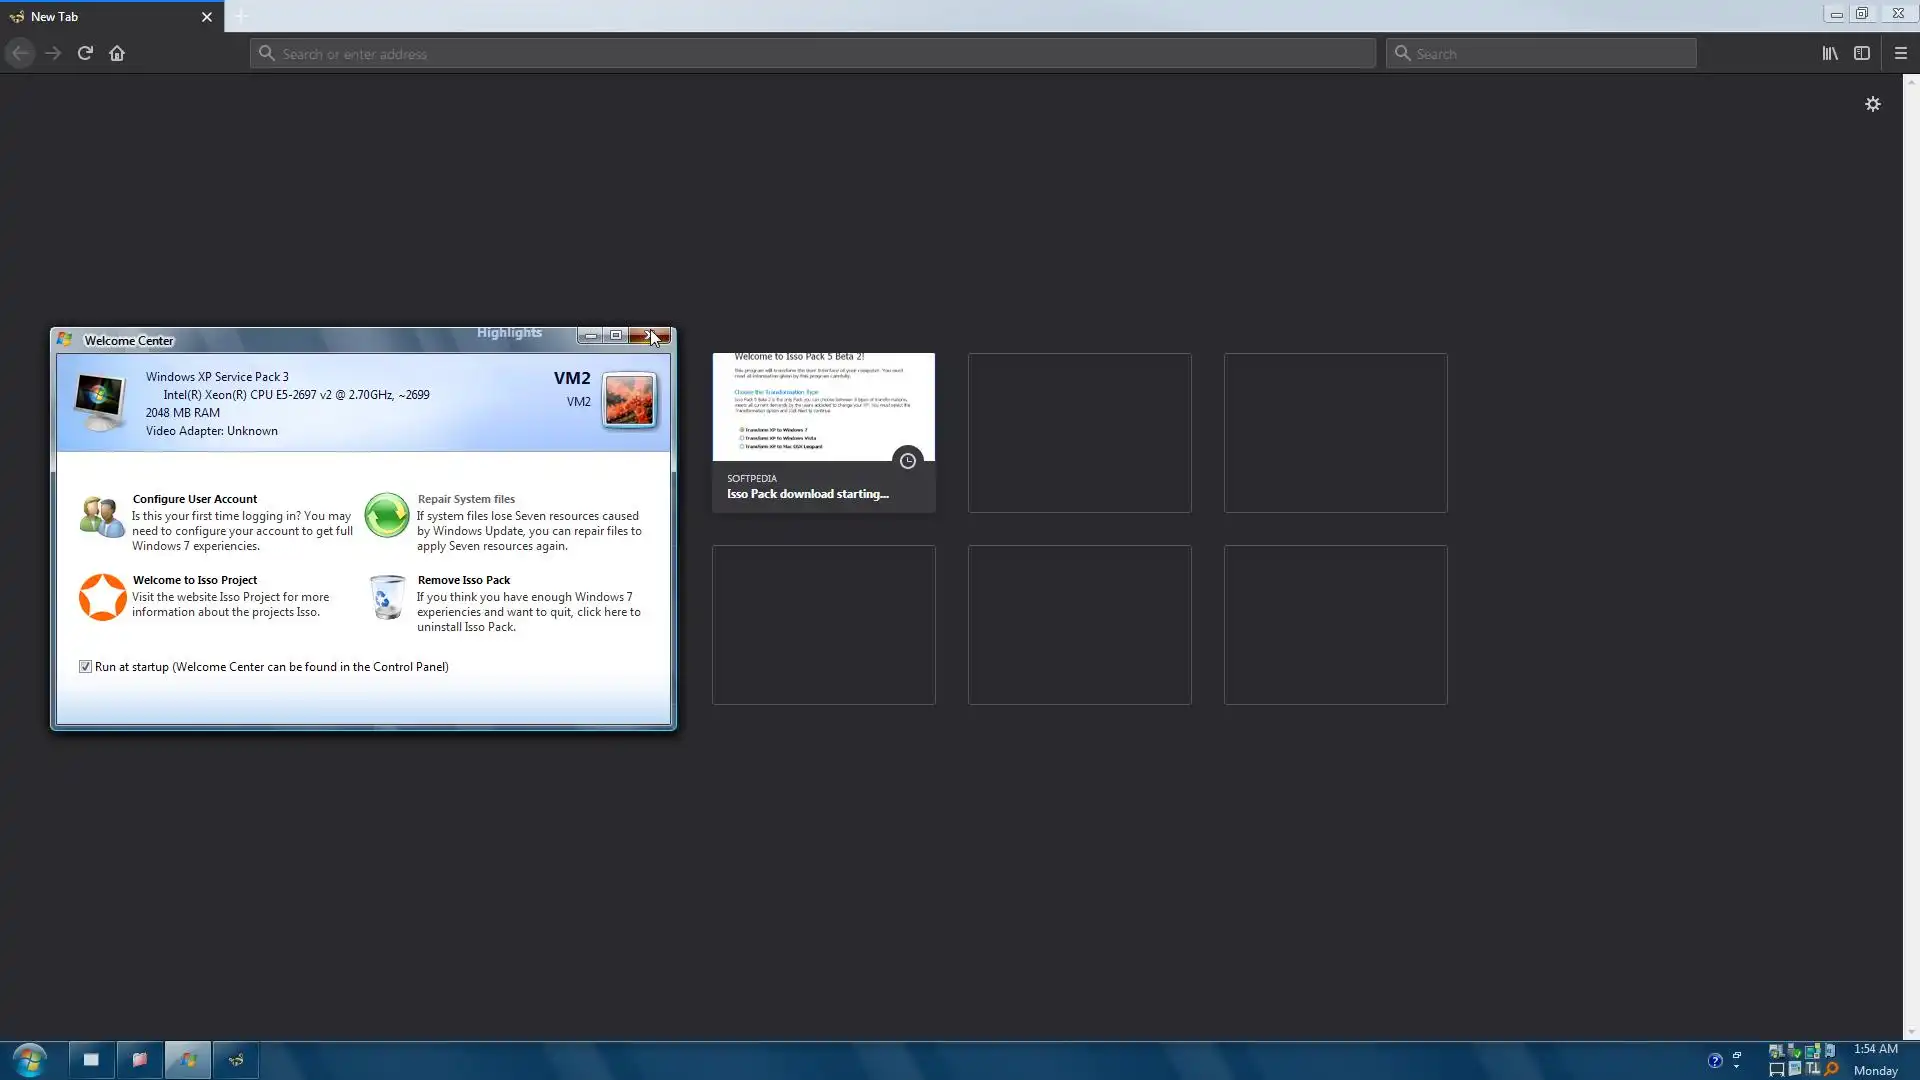This screenshot has height=1080, width=1920.
Task: Open the hamburger application menu
Action: point(1901,53)
